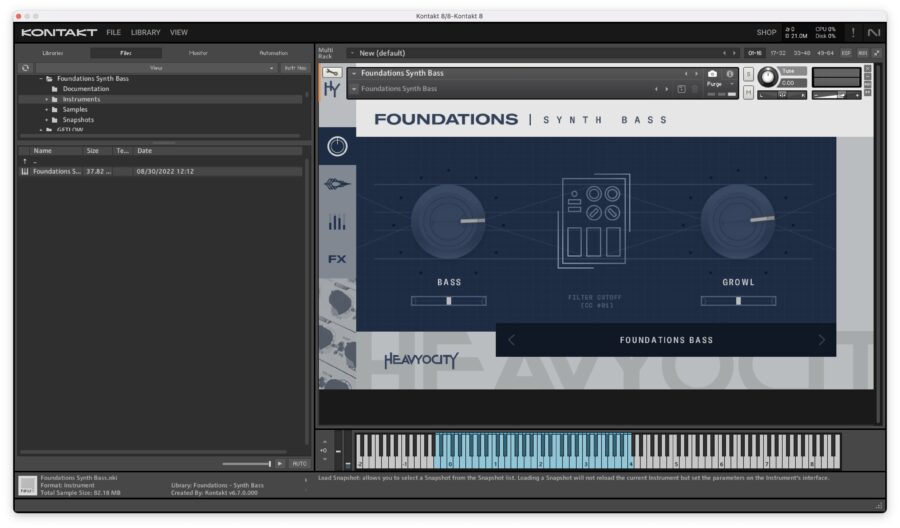Navigate up one folder with arrow icon

25,161
